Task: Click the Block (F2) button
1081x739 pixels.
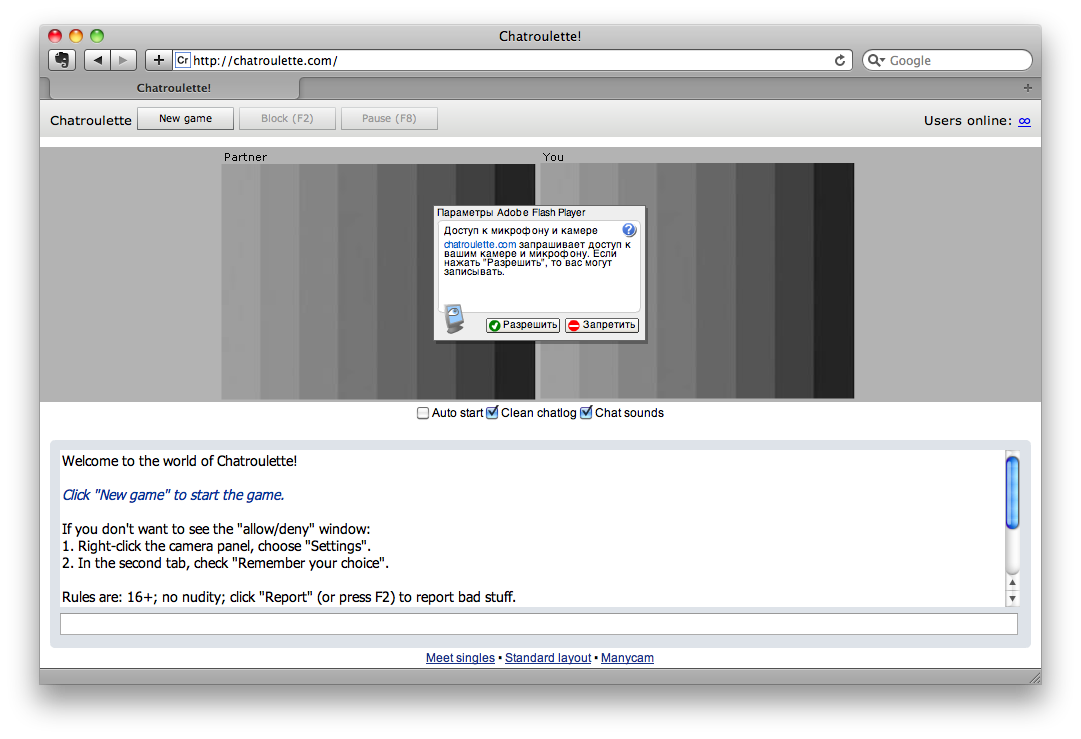Action: click(x=287, y=119)
